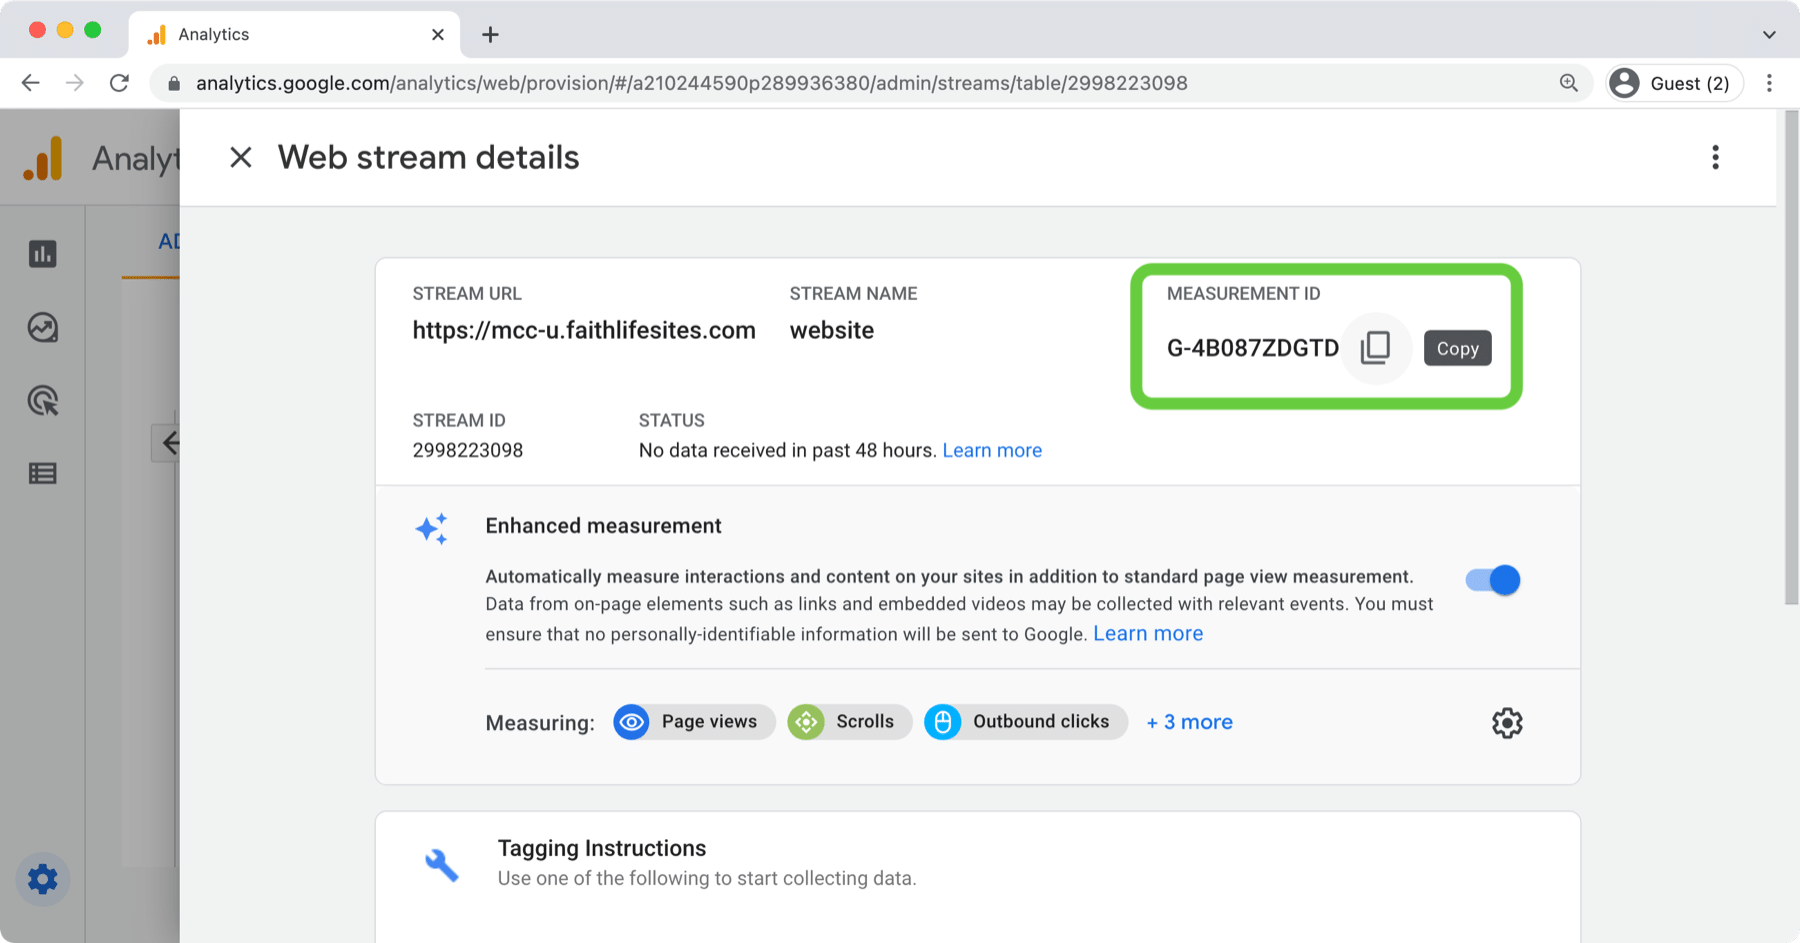Screen dimensions: 1800x943
Task: Turn off the Enhanced measurement switch
Action: 1493,580
